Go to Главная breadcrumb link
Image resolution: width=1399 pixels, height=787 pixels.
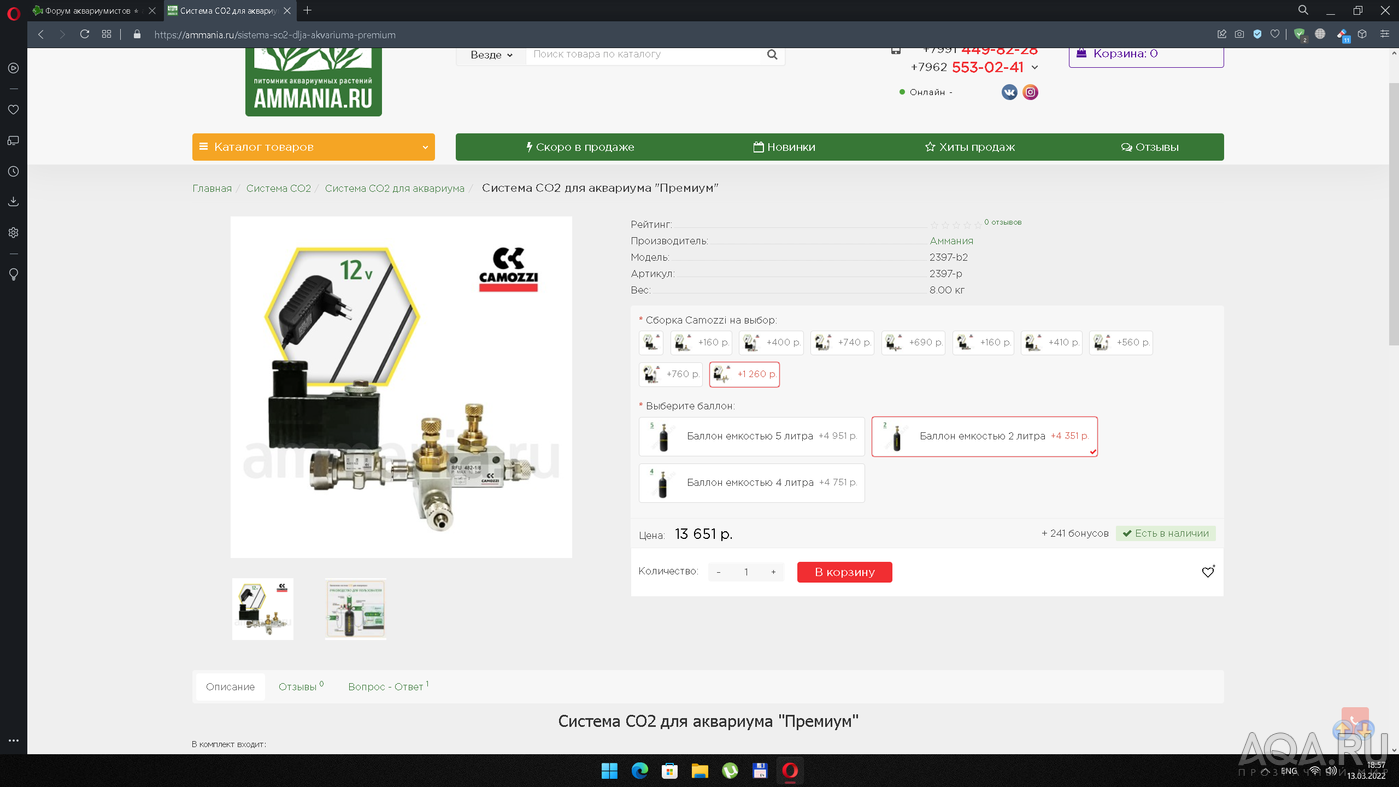(212, 188)
